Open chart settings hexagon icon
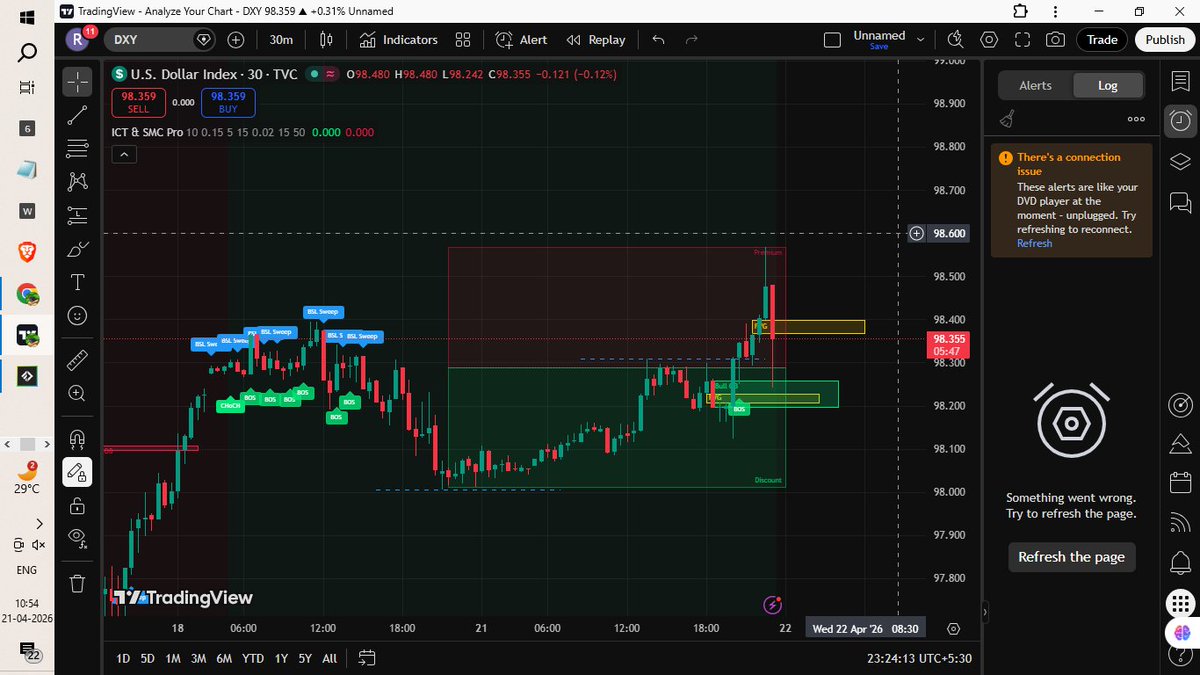The height and width of the screenshot is (675, 1200). point(989,40)
